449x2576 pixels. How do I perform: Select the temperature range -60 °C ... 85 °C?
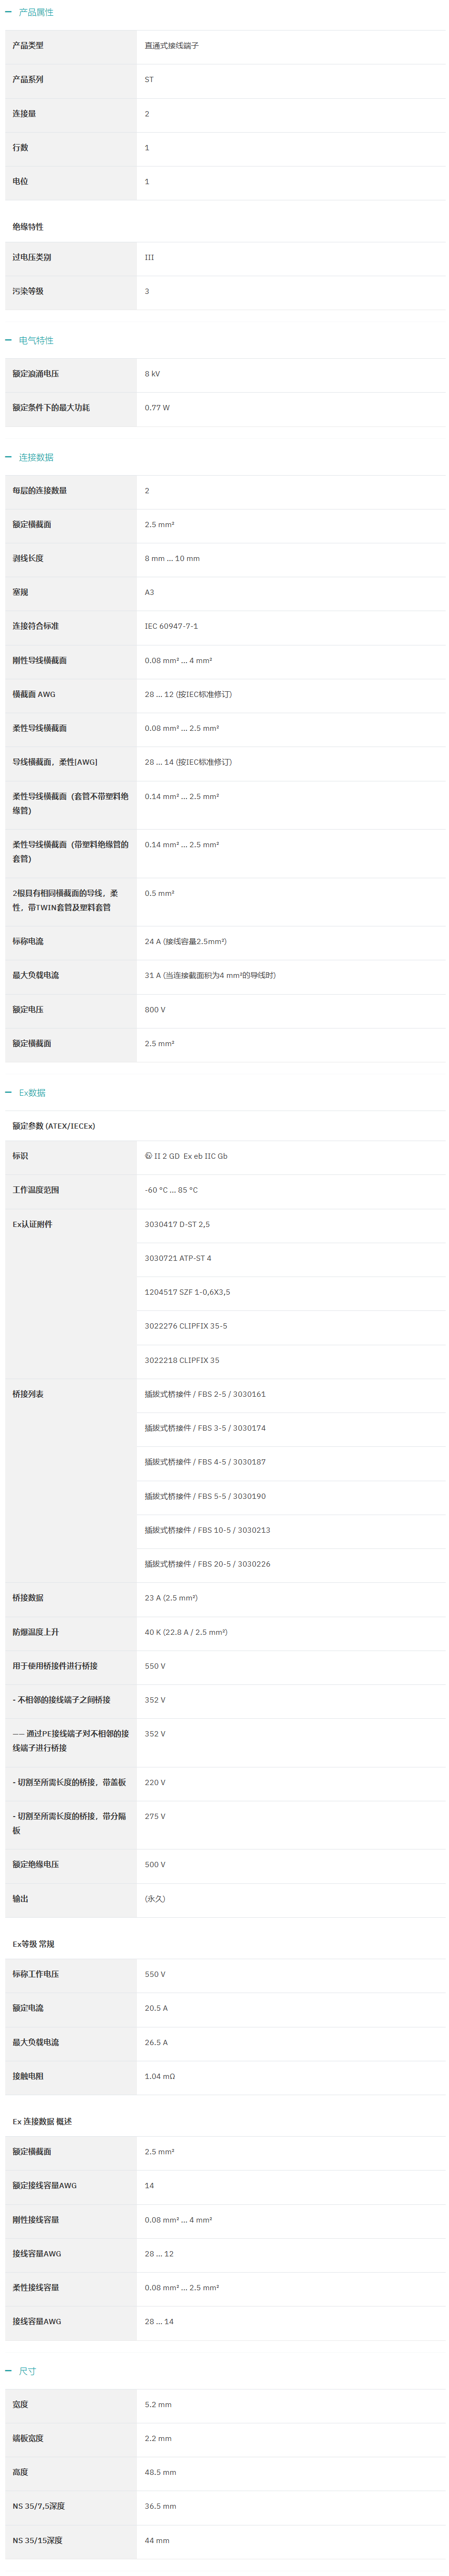pyautogui.click(x=171, y=1191)
